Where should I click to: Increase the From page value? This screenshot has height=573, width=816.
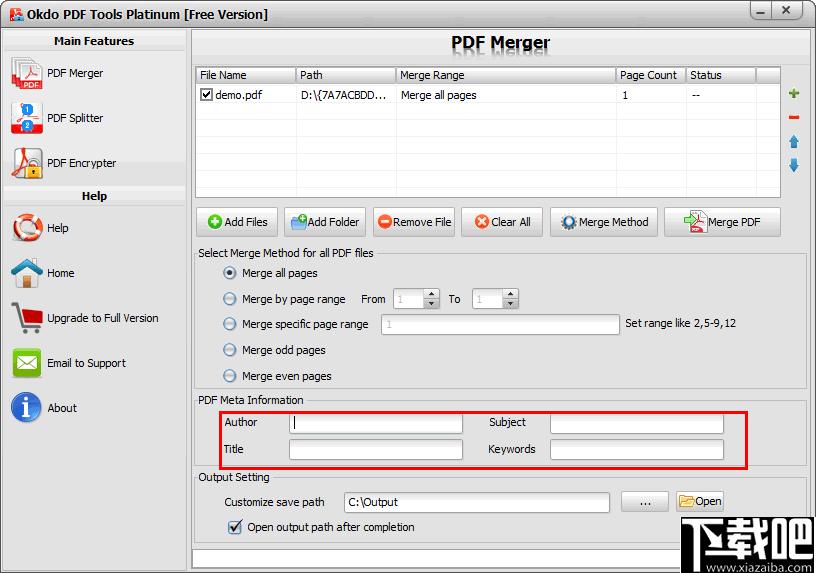click(x=431, y=294)
